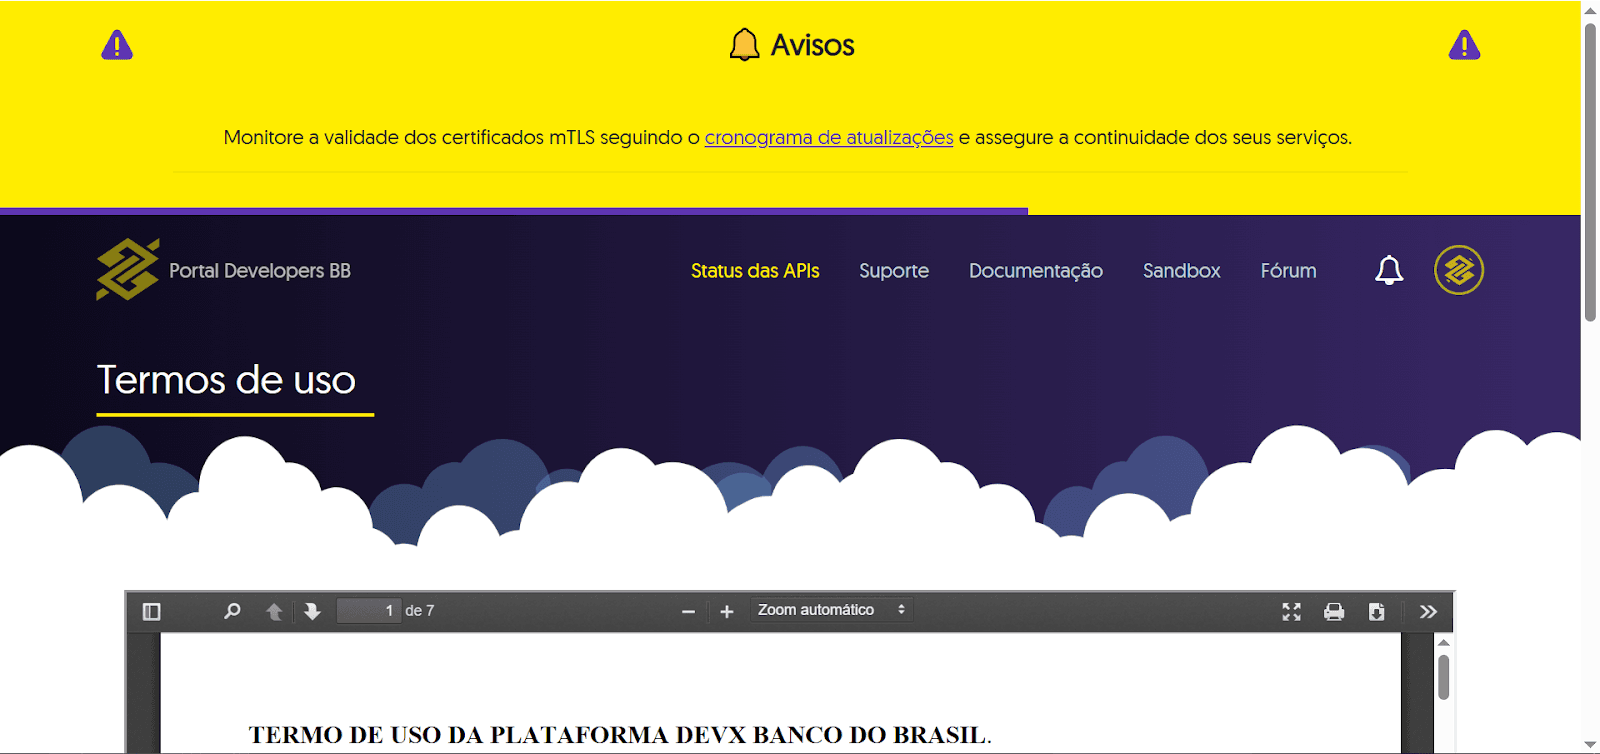This screenshot has width=1600, height=754.
Task: Click the 'de 7' page count text
Action: 420,610
